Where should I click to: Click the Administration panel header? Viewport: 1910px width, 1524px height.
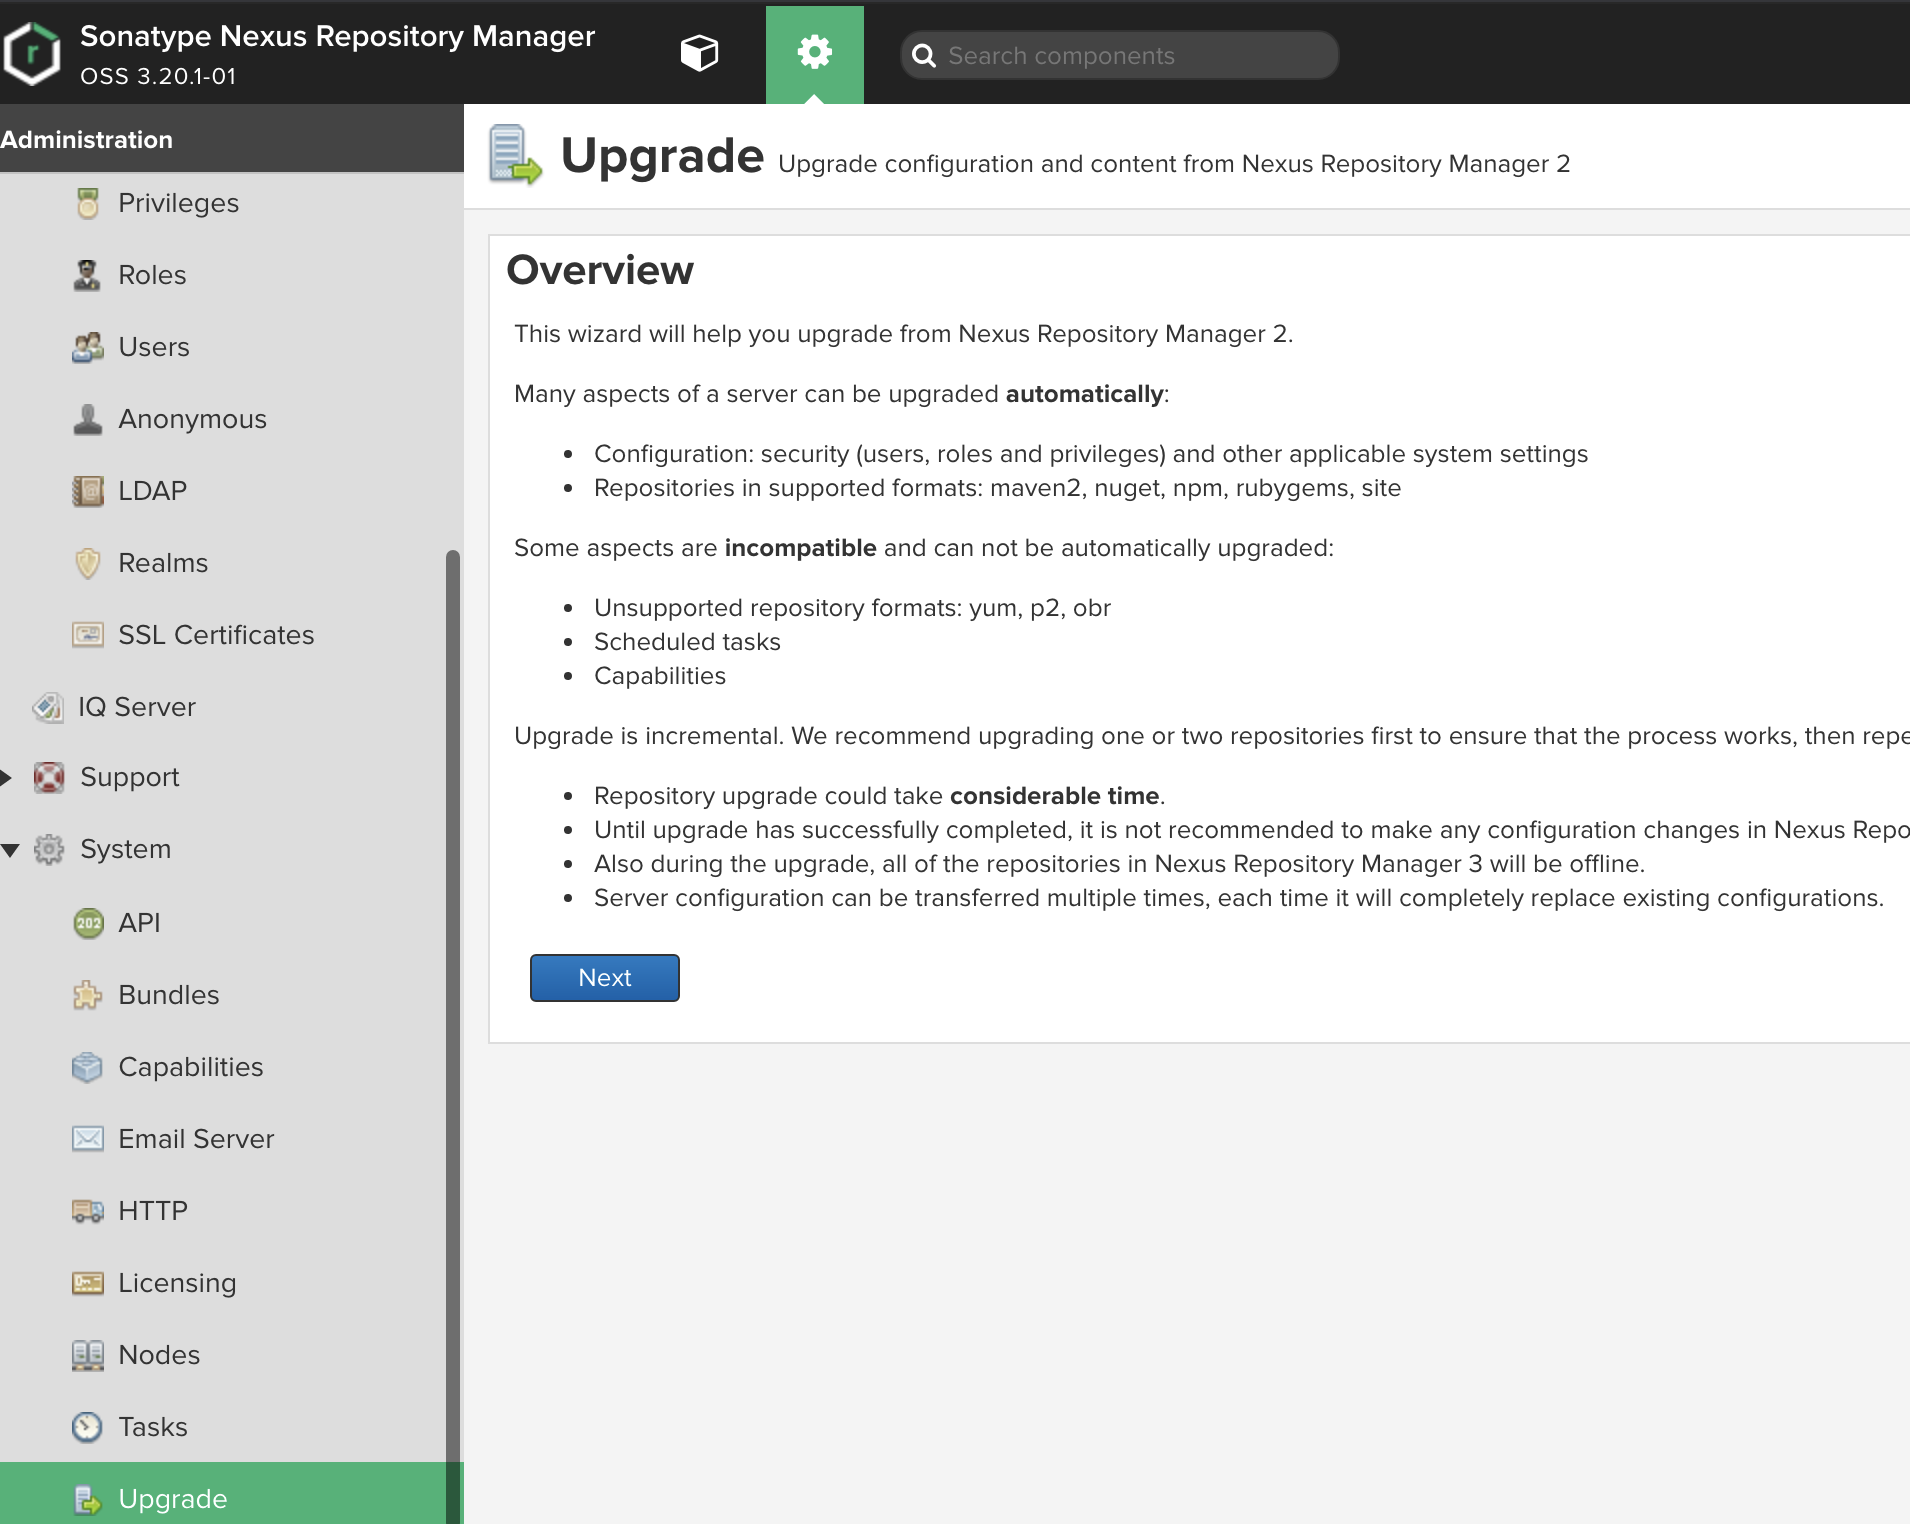[x=232, y=139]
